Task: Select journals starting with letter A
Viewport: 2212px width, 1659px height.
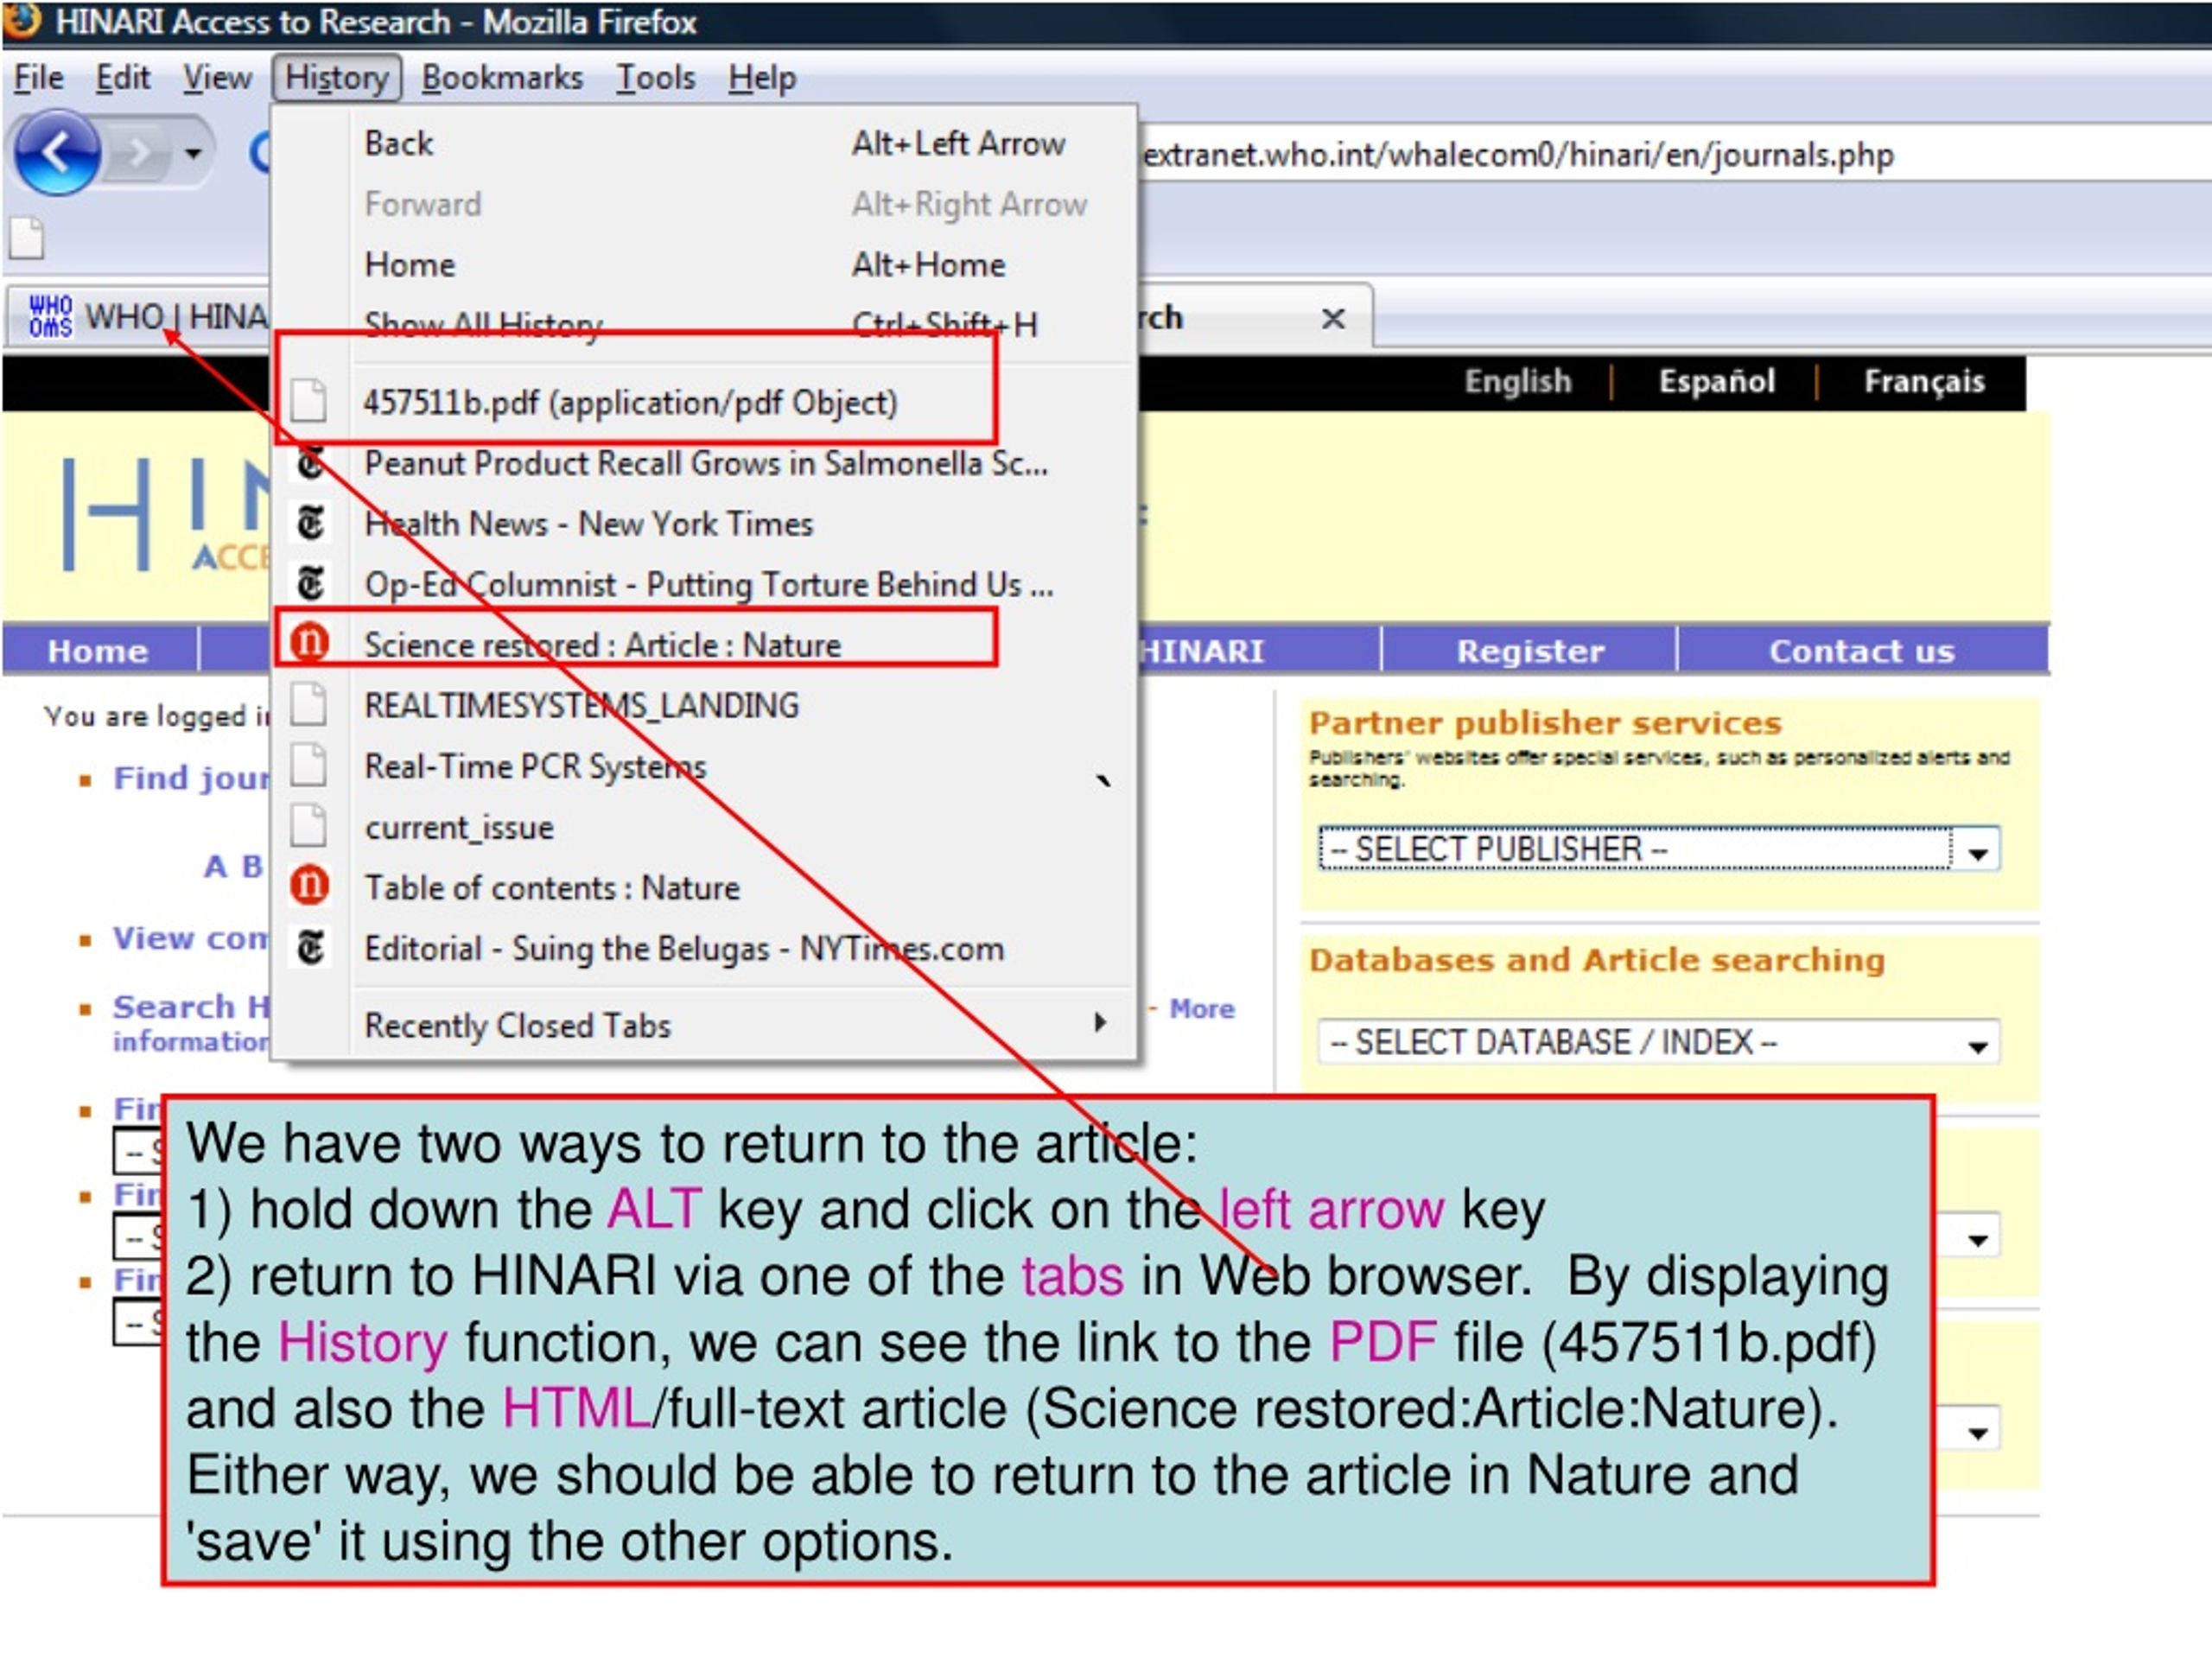Action: tap(215, 866)
